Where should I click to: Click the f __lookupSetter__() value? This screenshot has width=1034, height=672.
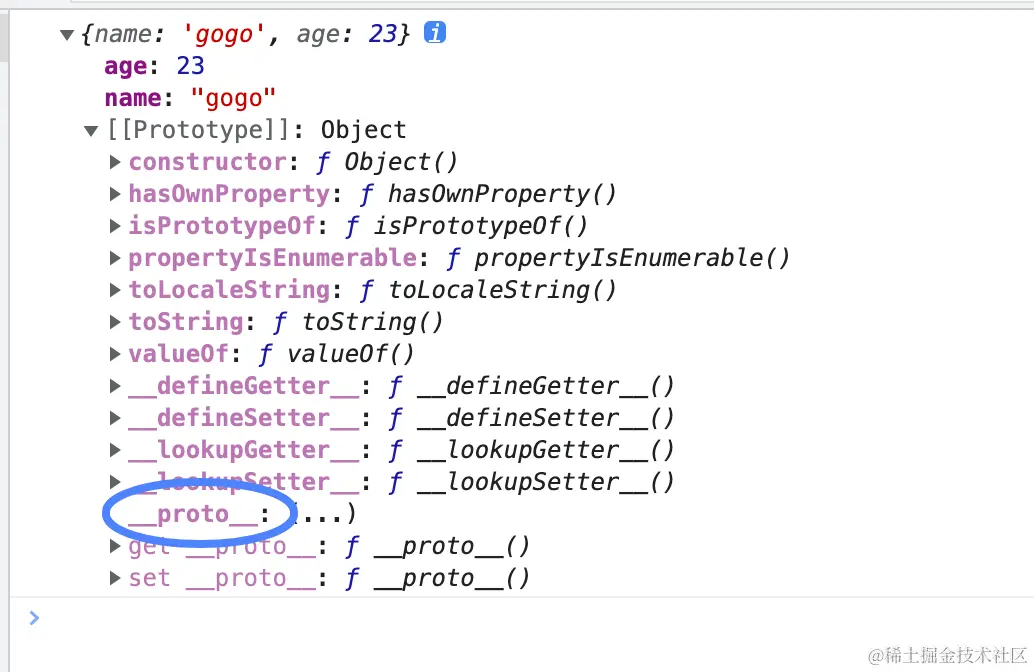coord(532,482)
